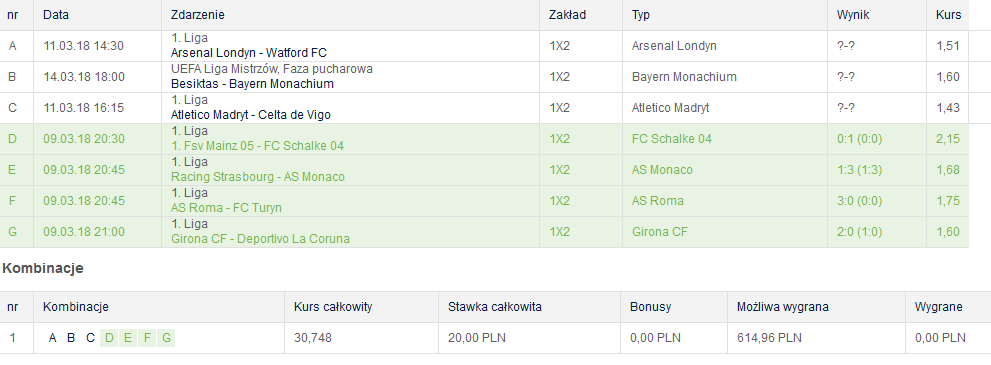Click the Data column header
This screenshot has width=991, height=365.
coord(56,15)
